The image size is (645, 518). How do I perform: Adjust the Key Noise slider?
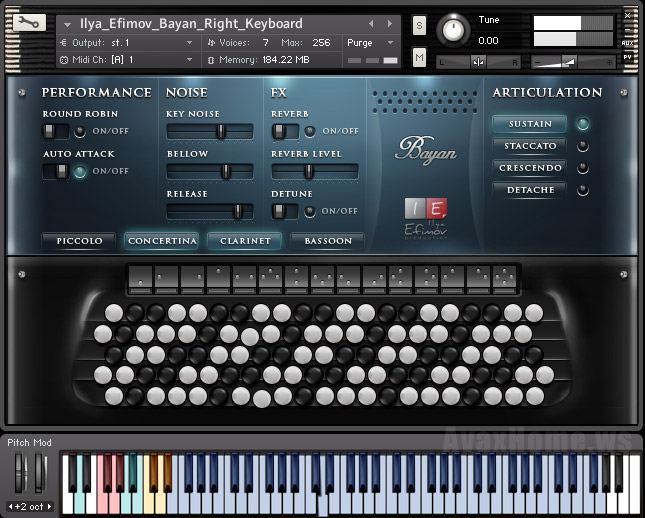(x=210, y=132)
